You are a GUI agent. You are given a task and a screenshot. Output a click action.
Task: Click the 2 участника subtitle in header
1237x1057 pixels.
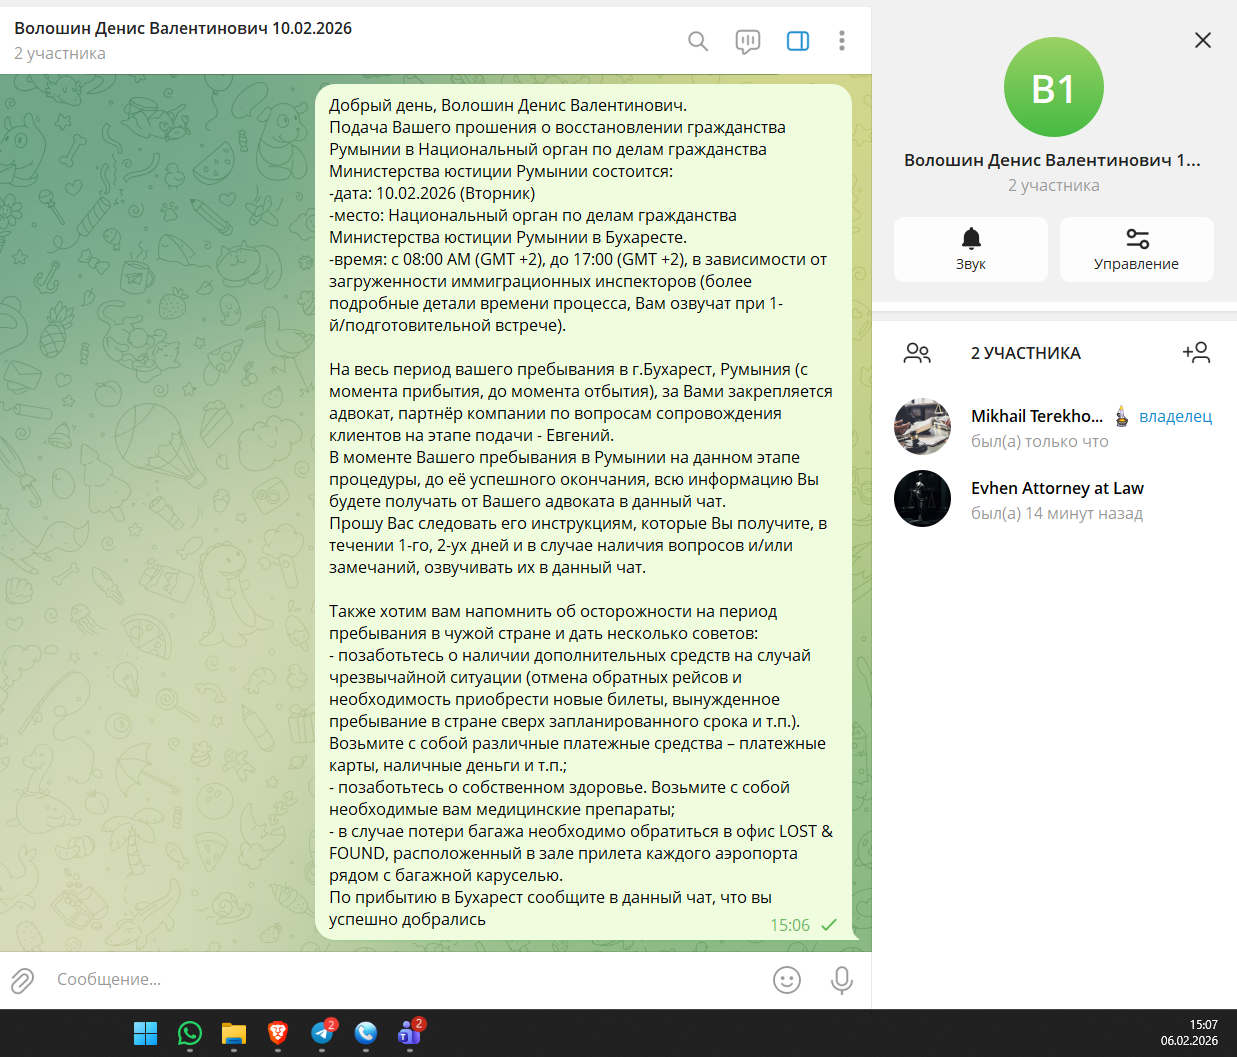pyautogui.click(x=60, y=53)
